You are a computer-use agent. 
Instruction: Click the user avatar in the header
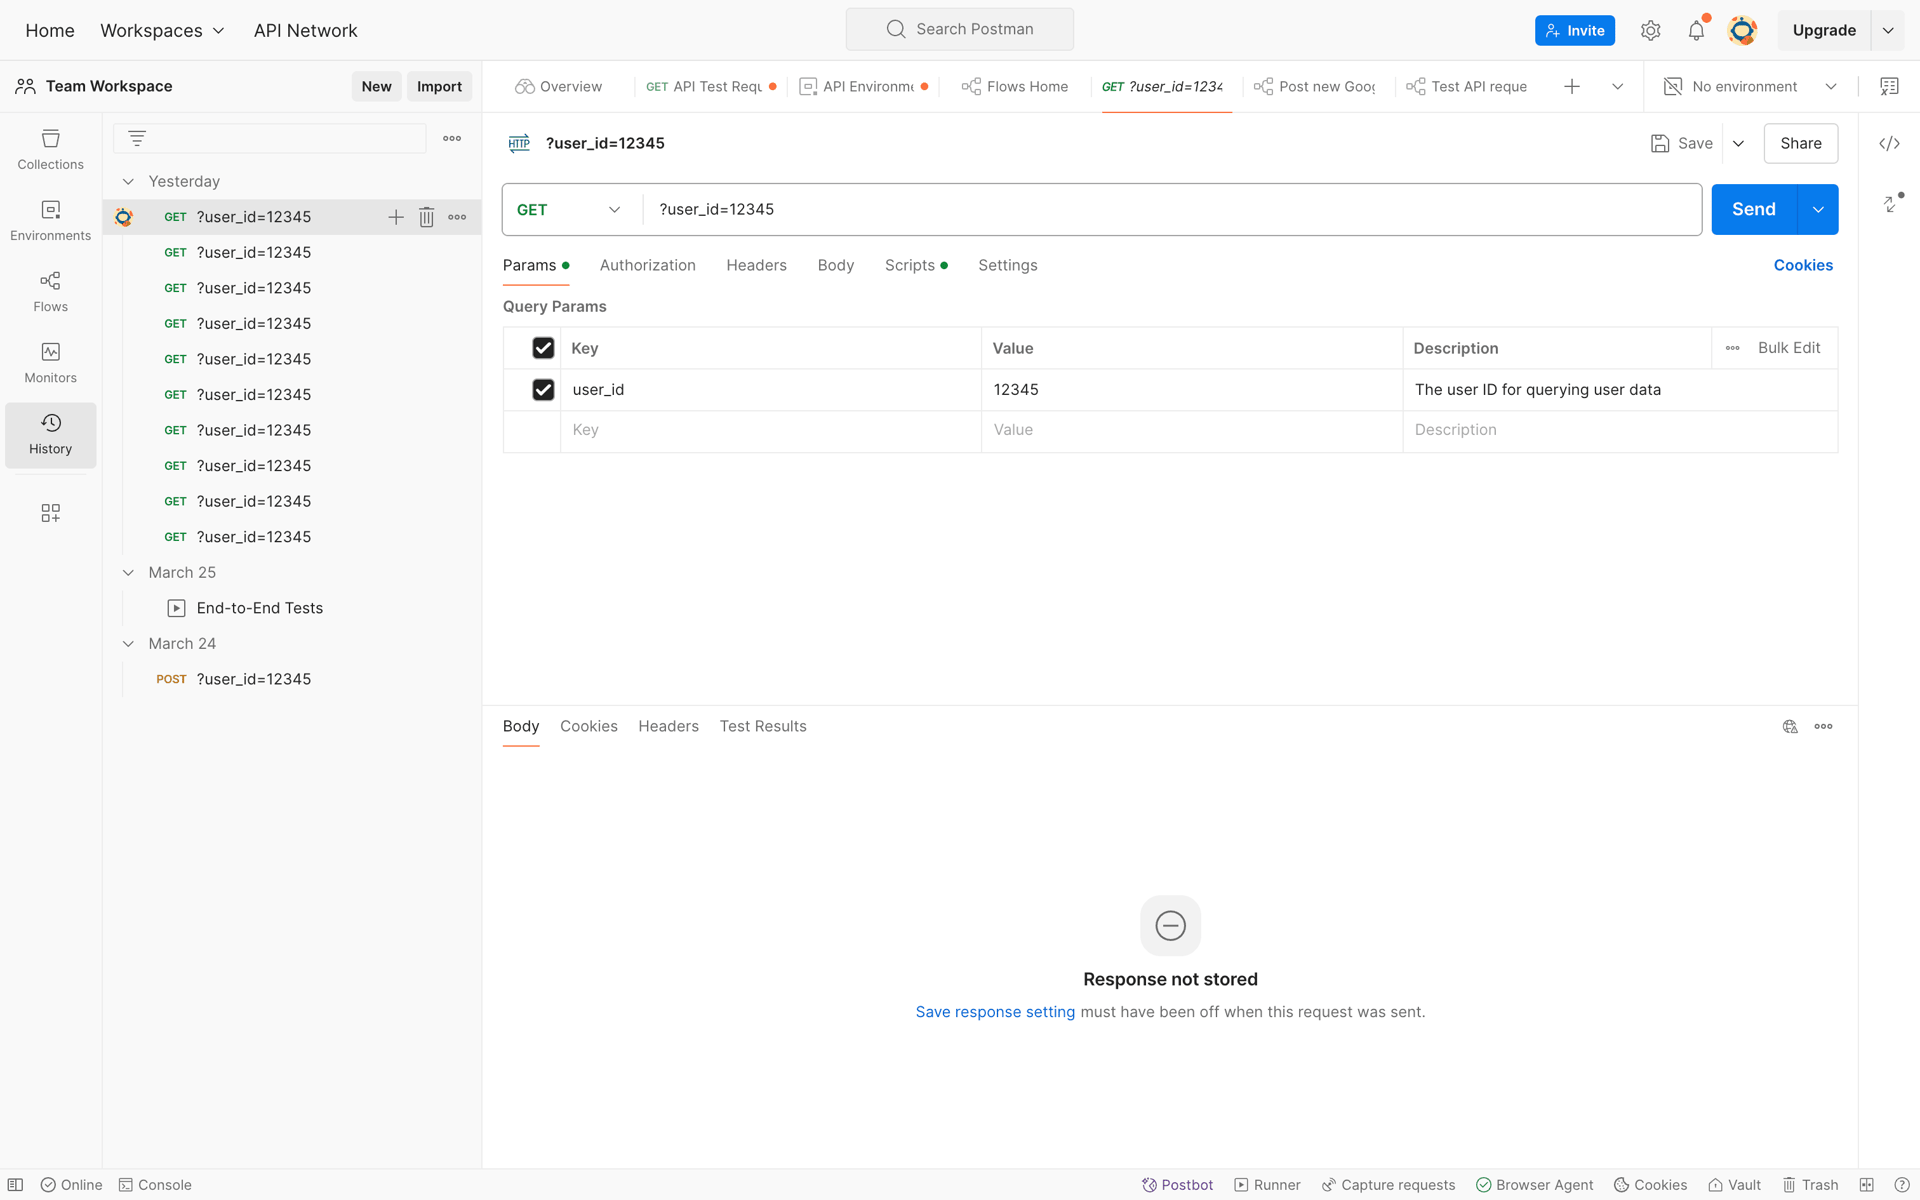click(x=1742, y=30)
